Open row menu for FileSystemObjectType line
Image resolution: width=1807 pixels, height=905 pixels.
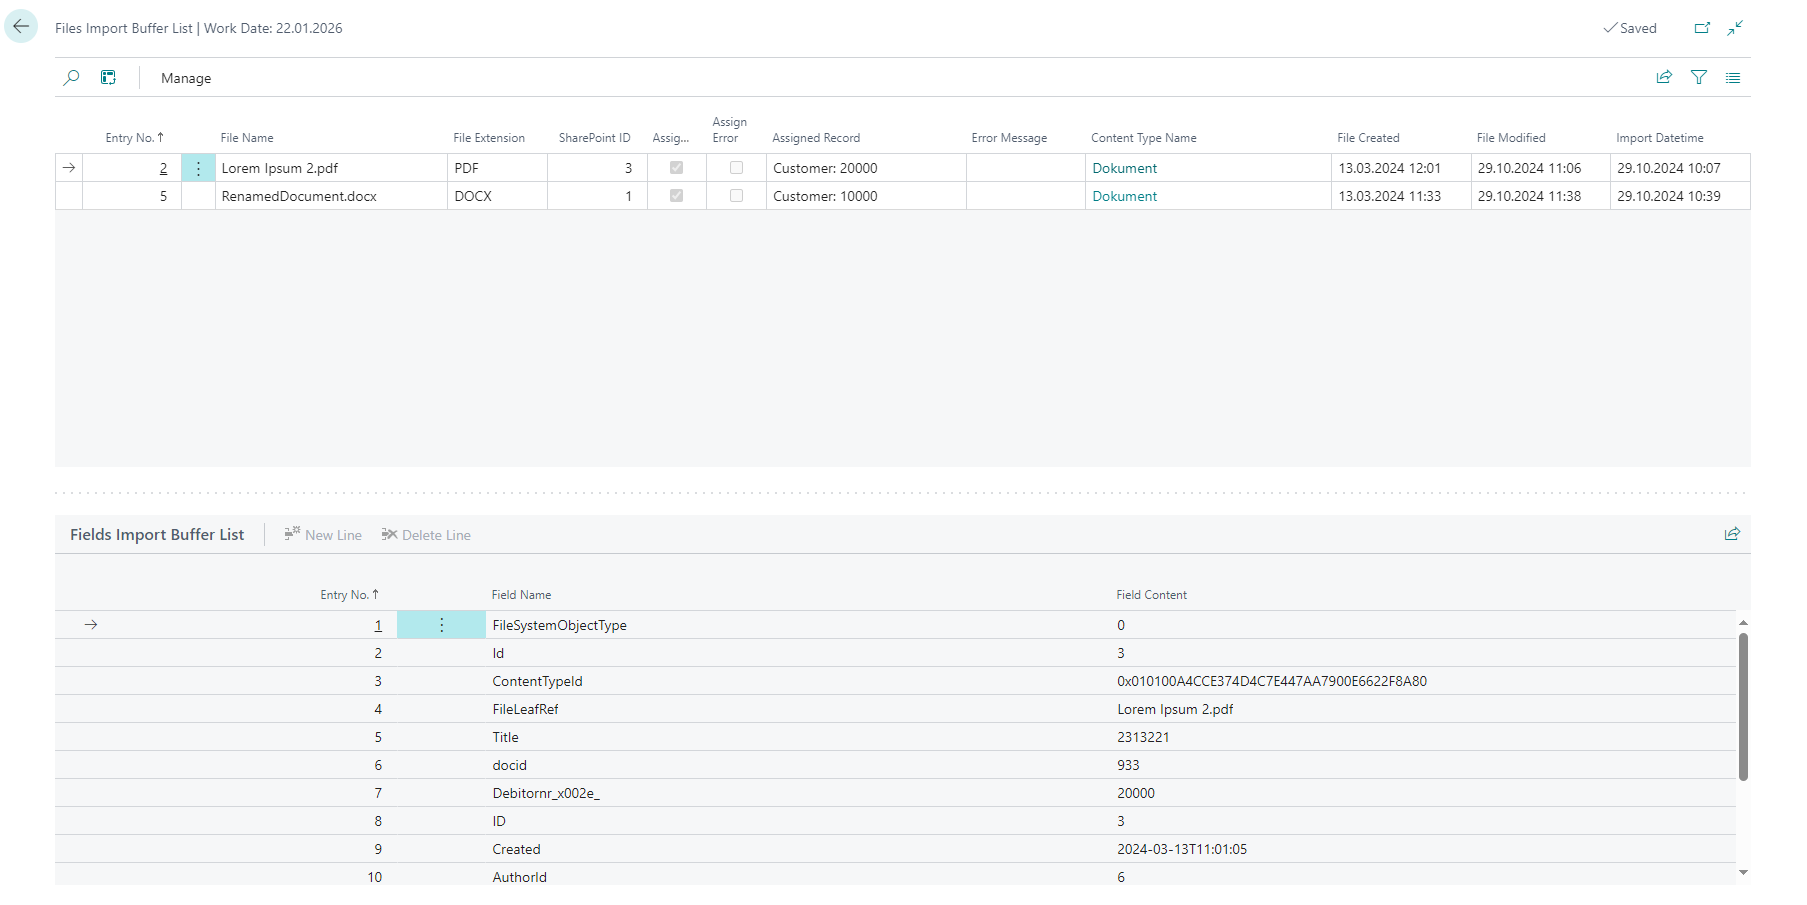tap(441, 625)
